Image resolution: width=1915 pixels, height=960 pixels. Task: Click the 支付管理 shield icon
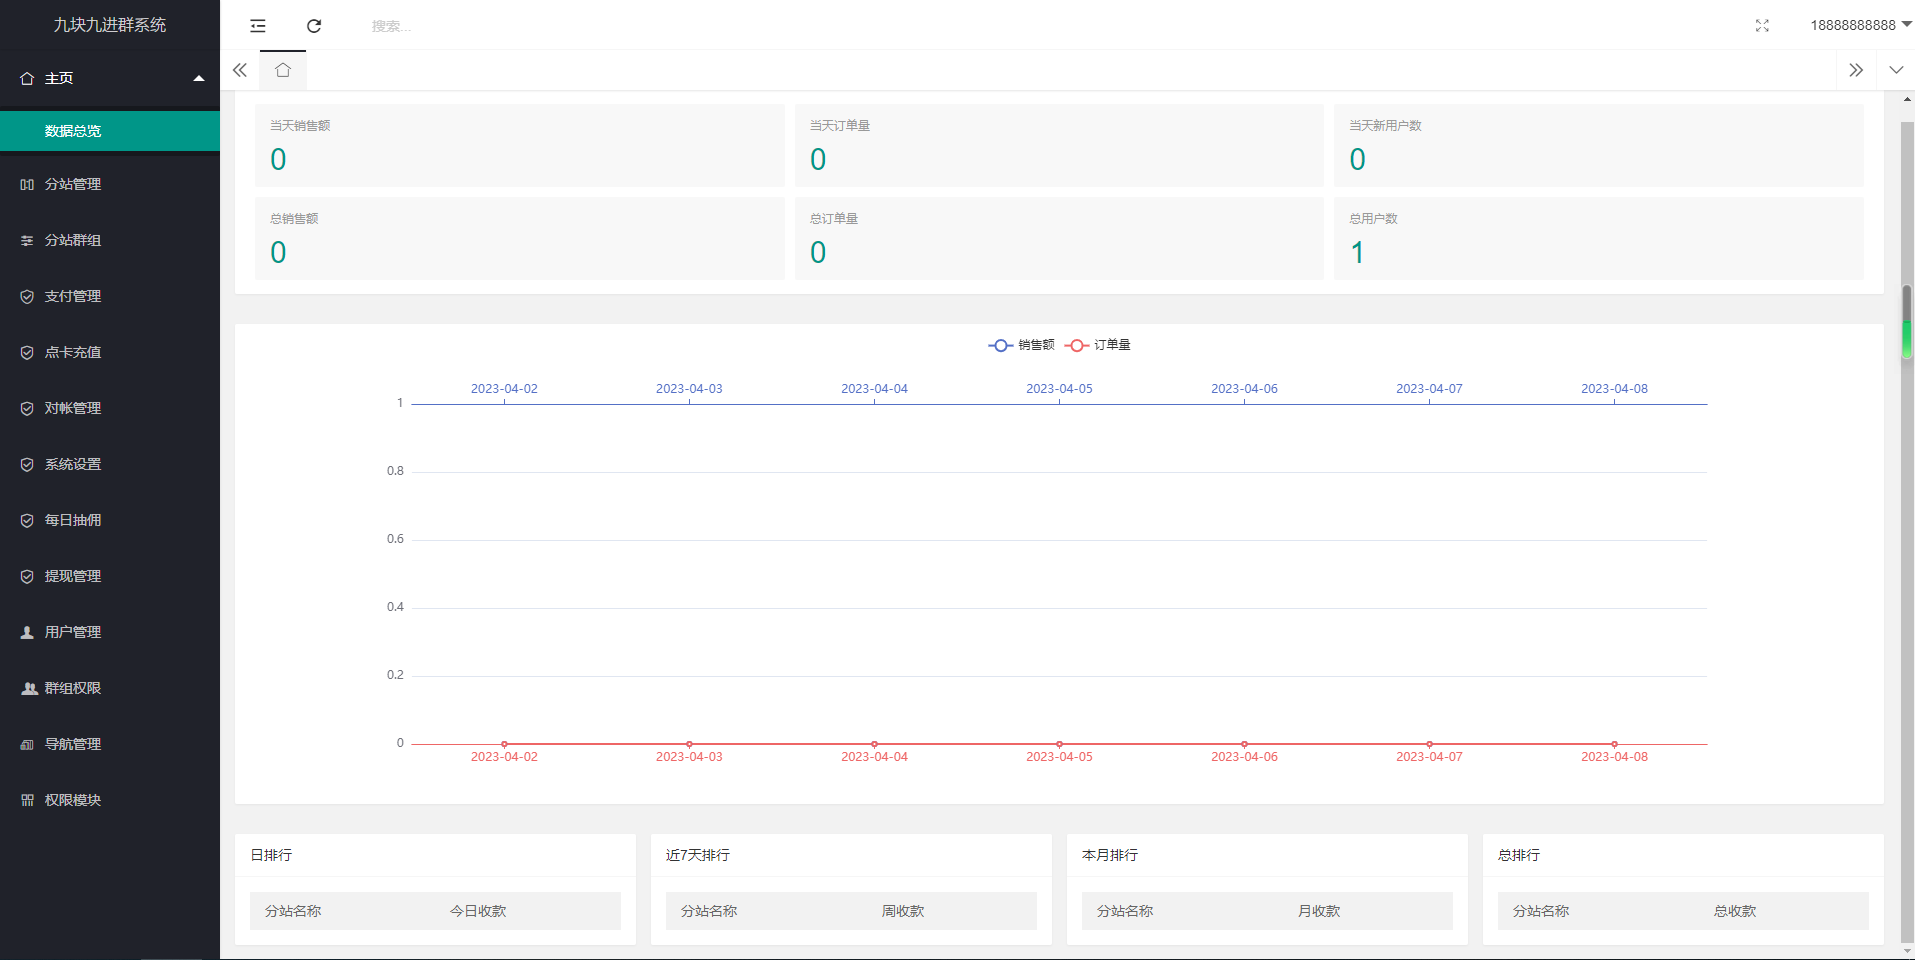click(27, 296)
